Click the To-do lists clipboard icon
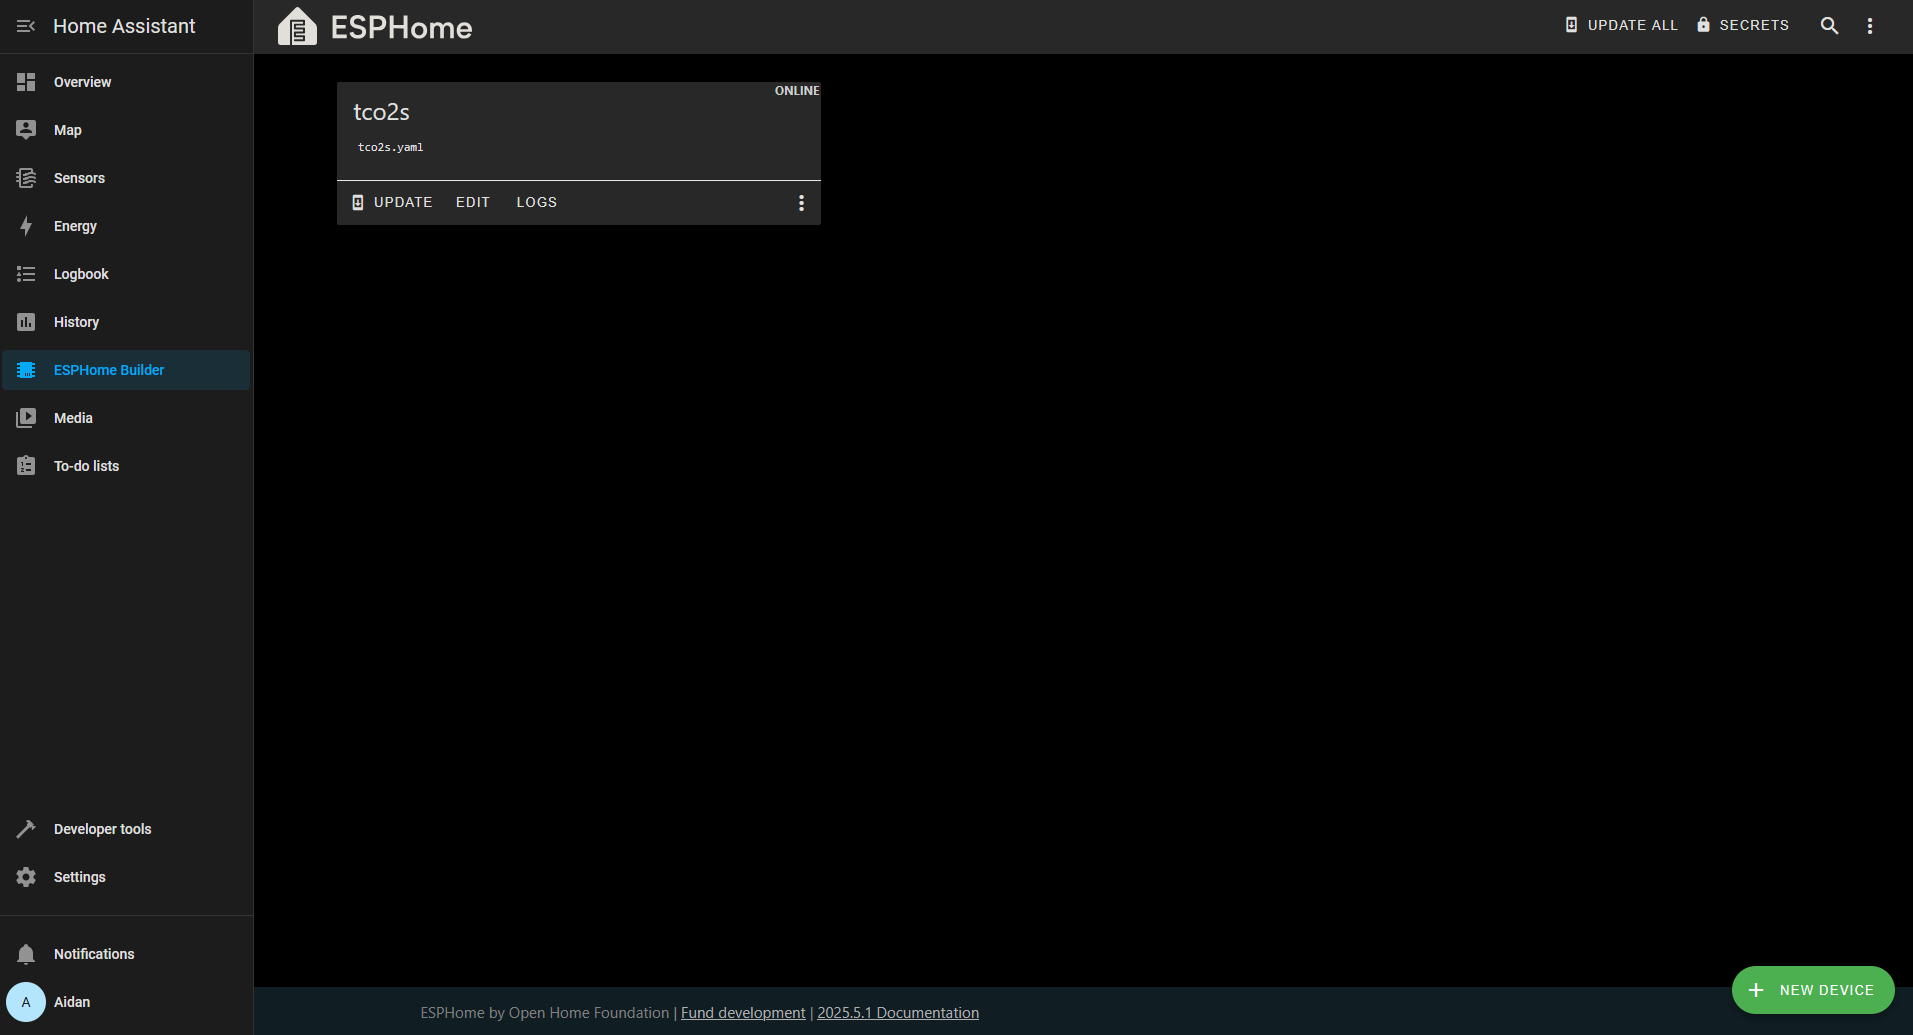The width and height of the screenshot is (1913, 1035). (x=26, y=466)
